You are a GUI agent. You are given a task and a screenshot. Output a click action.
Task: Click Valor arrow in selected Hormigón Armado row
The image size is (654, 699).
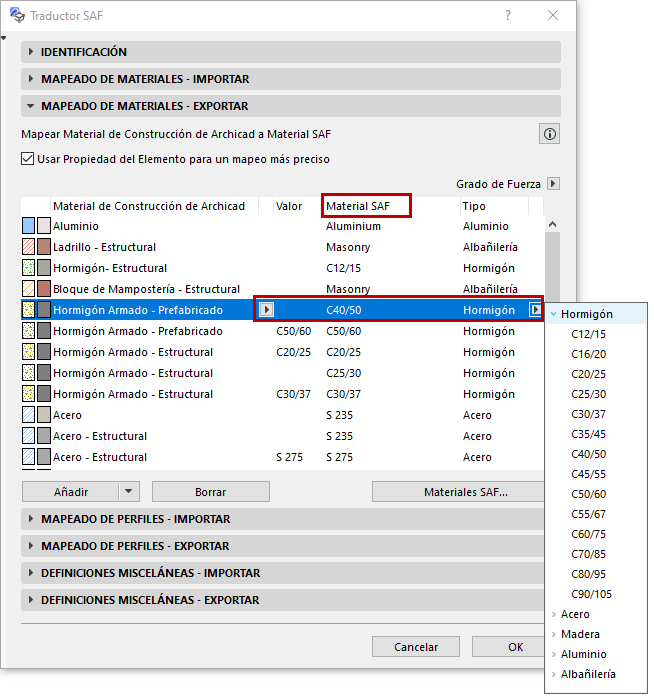point(267,309)
